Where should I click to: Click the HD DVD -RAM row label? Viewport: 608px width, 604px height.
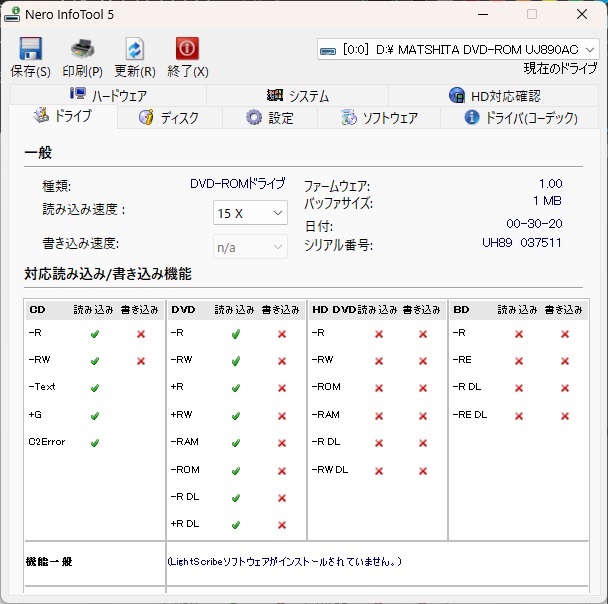pyautogui.click(x=326, y=414)
